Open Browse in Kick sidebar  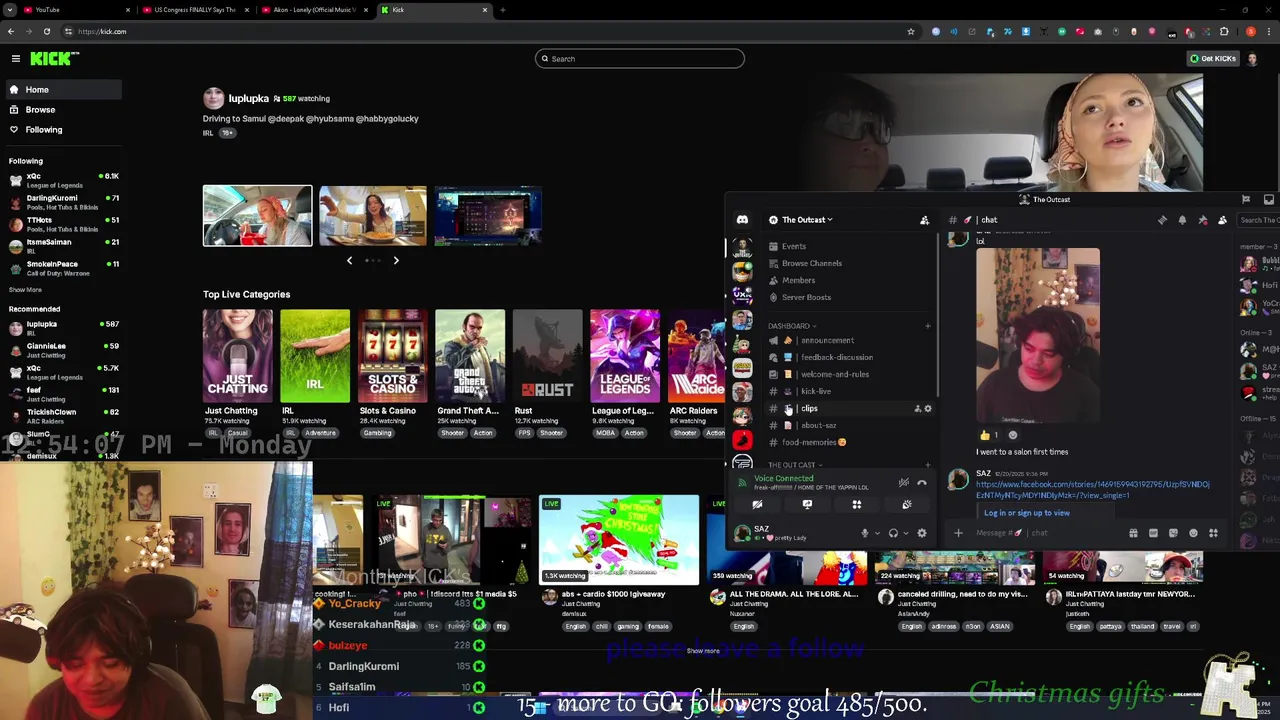click(62, 110)
